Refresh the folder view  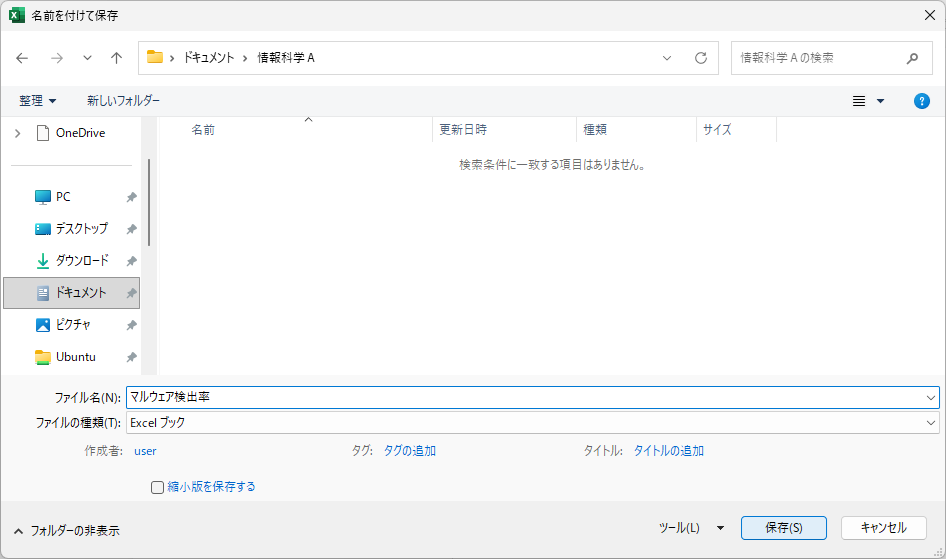pos(700,58)
